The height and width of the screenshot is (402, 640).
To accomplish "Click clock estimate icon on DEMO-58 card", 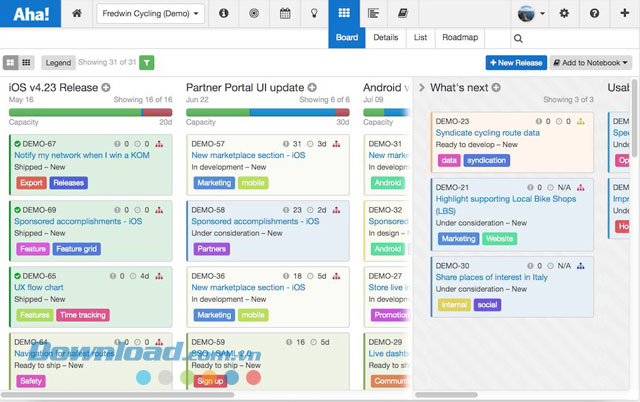I will pos(310,210).
